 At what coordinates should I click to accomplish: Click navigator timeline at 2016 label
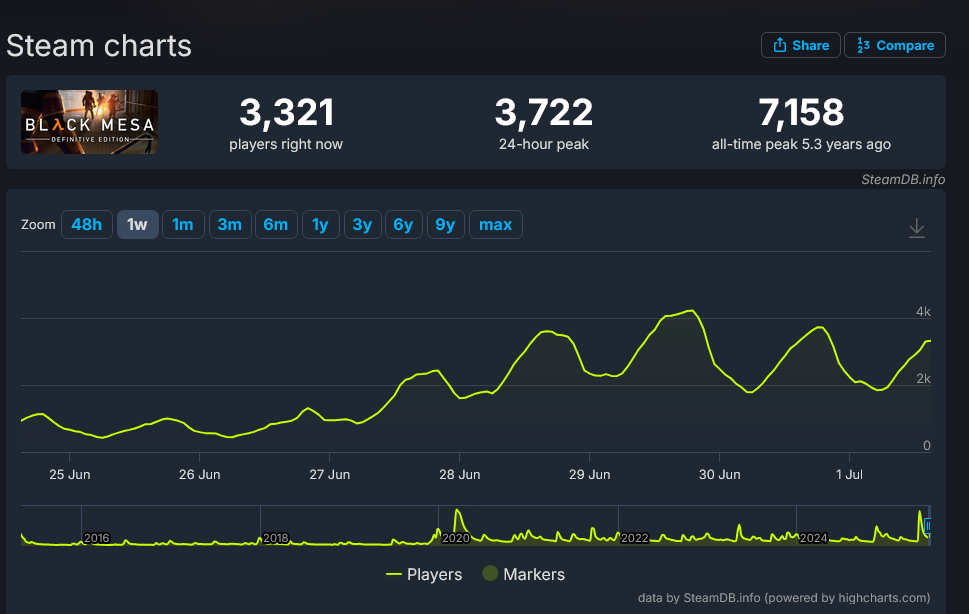click(96, 538)
